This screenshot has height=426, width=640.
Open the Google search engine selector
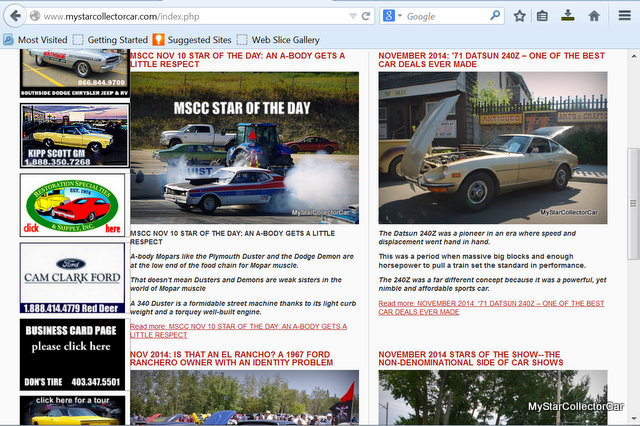tap(392, 16)
